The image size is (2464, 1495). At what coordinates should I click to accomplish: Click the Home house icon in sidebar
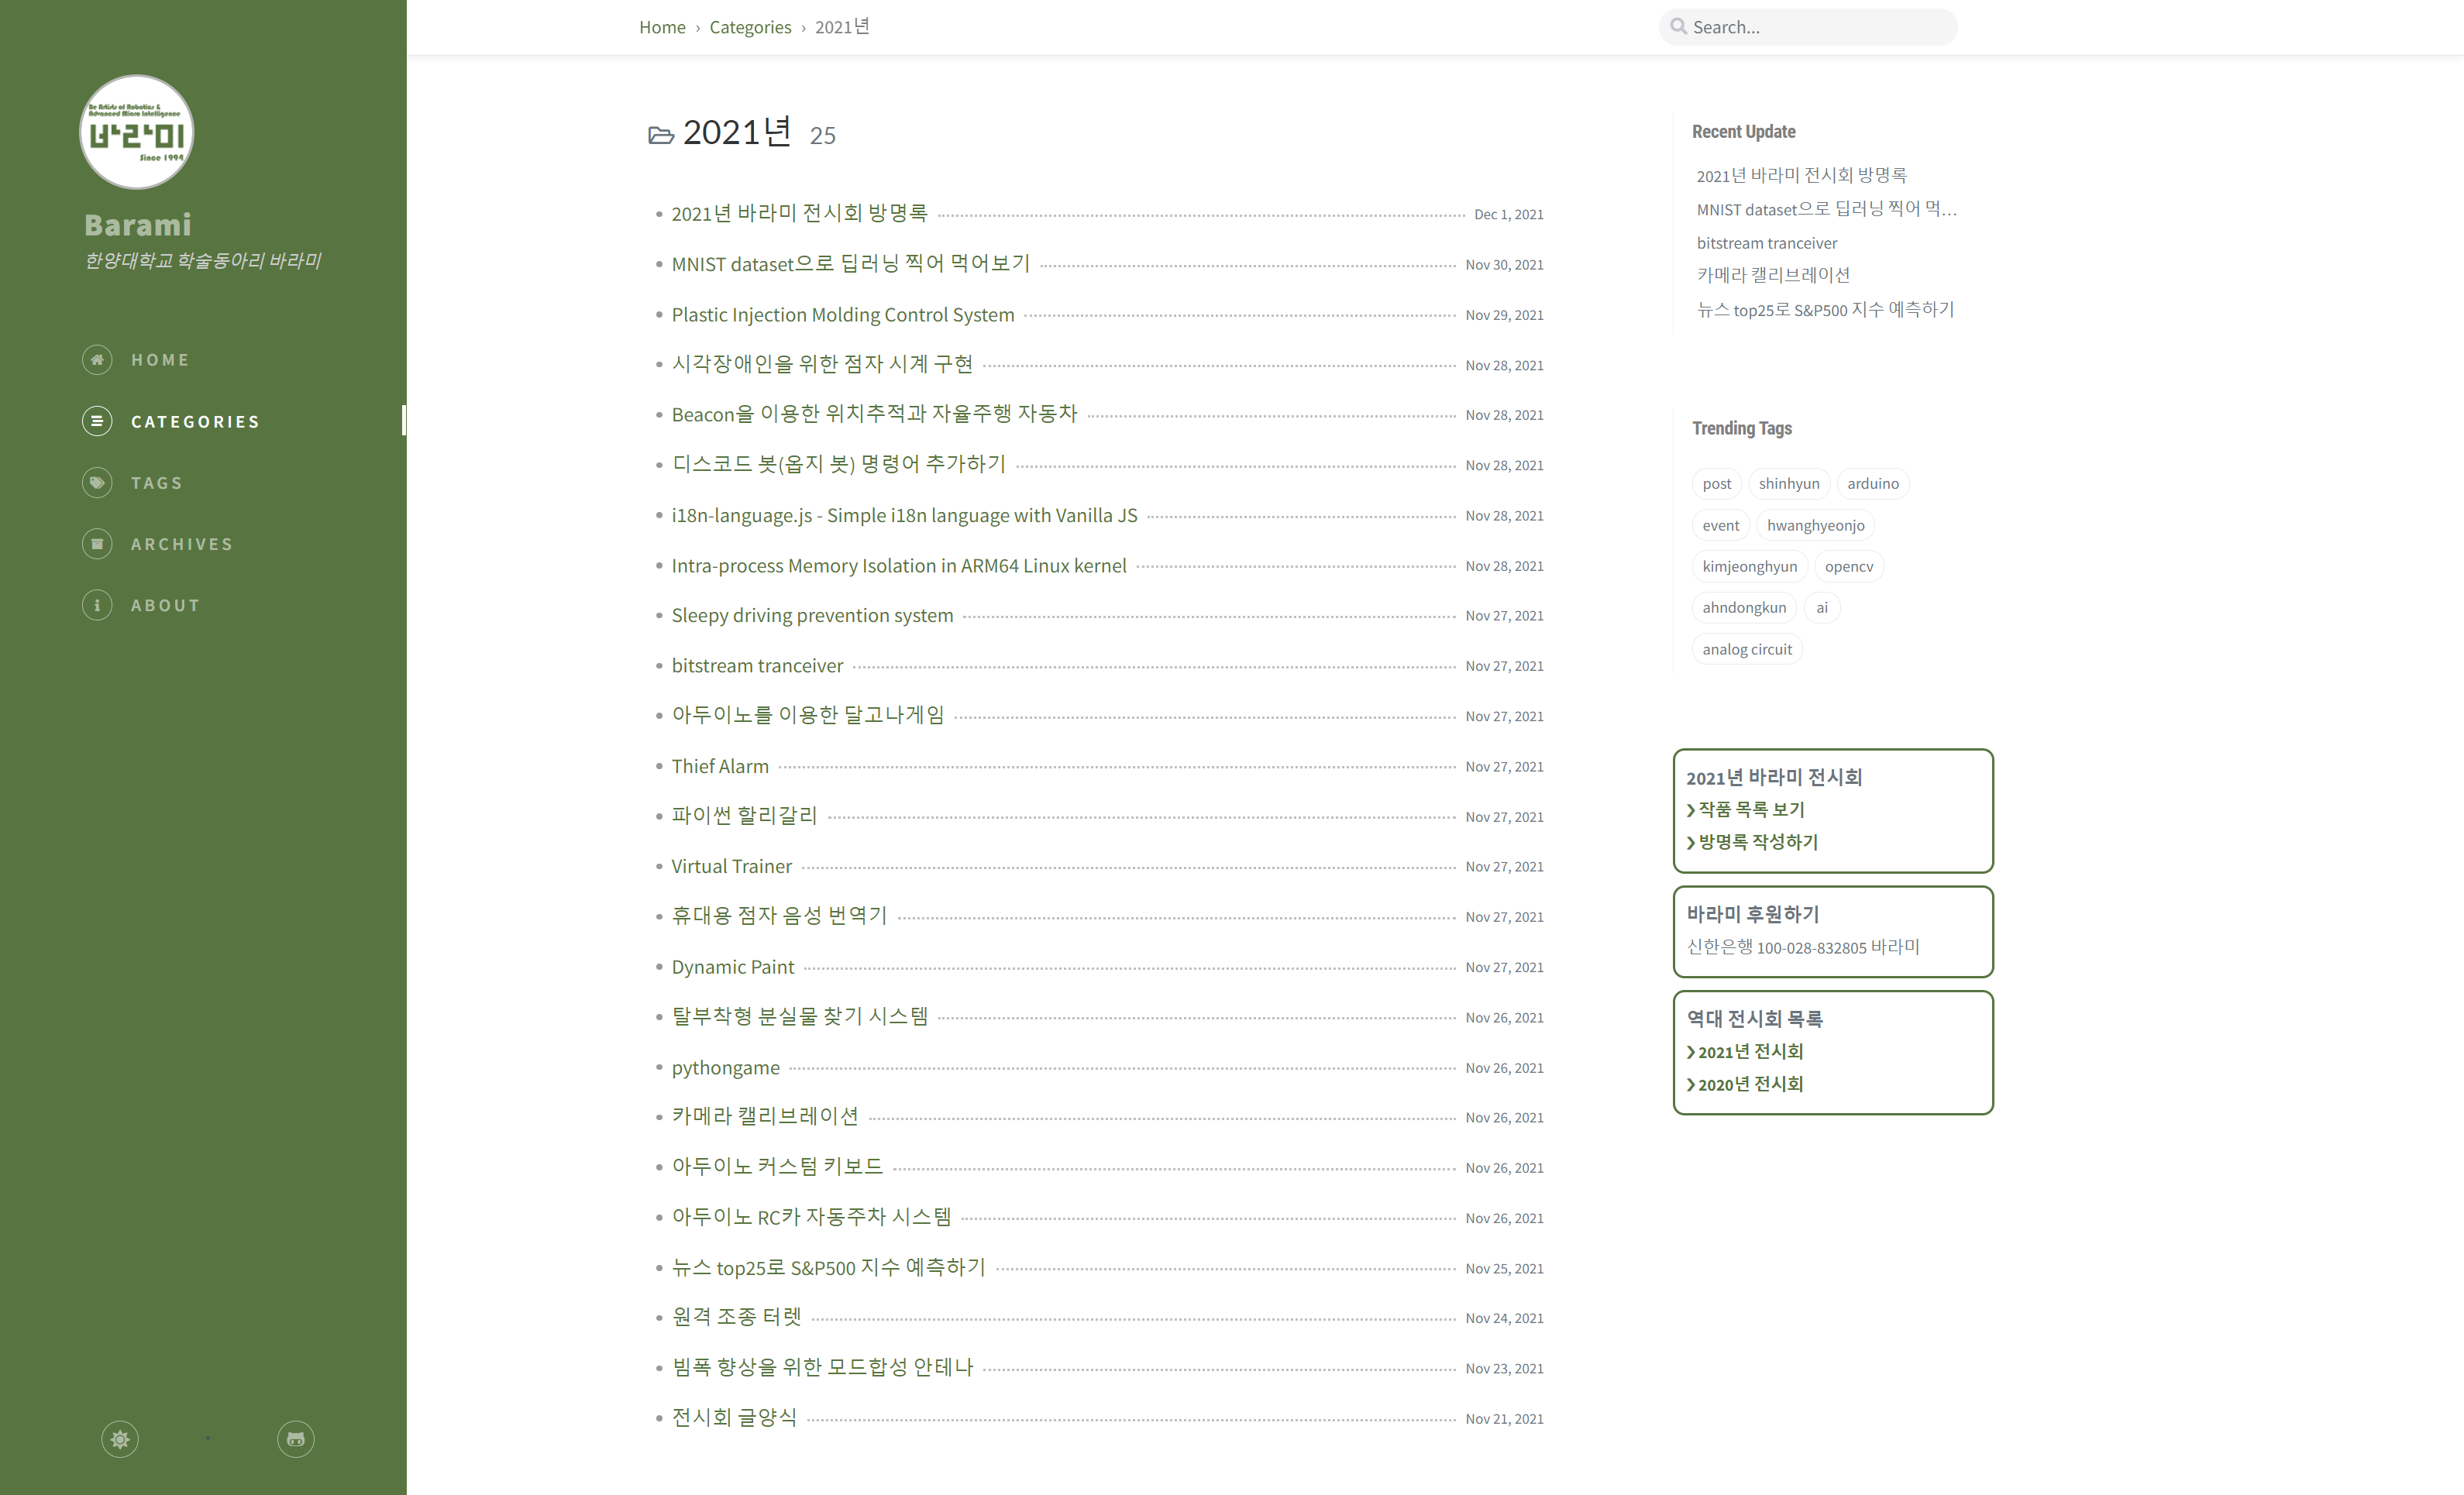(x=97, y=360)
